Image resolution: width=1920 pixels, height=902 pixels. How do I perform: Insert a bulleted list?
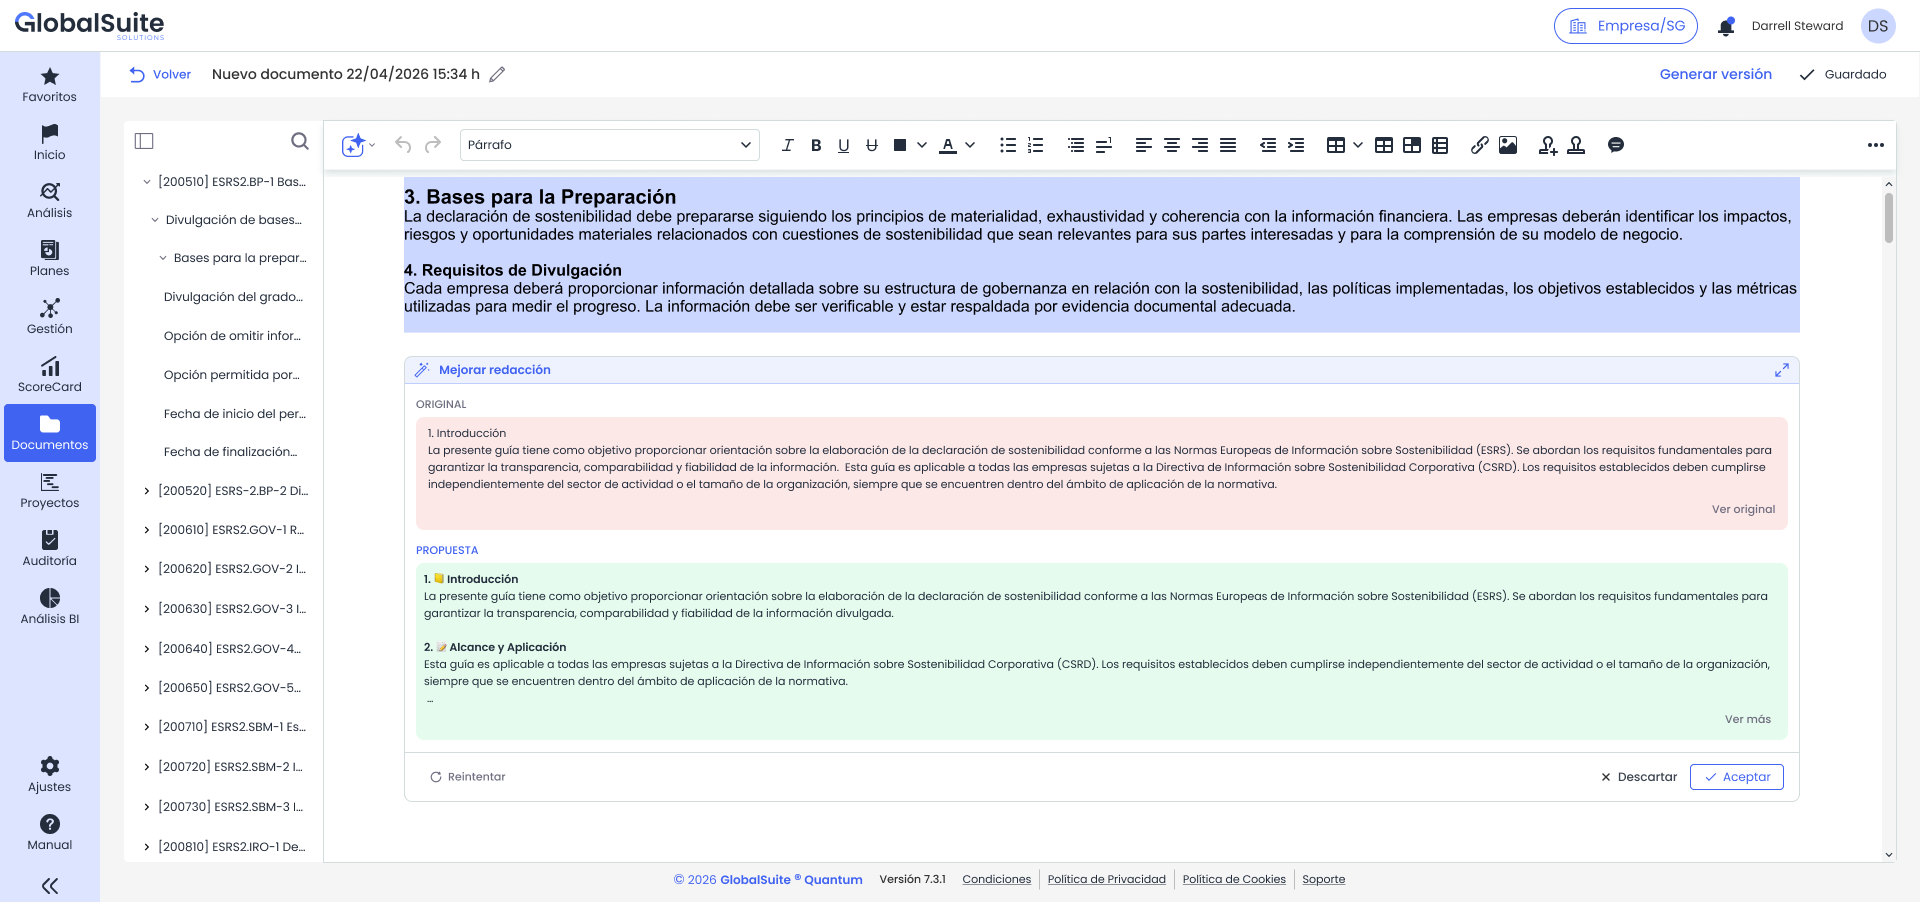coord(1008,145)
